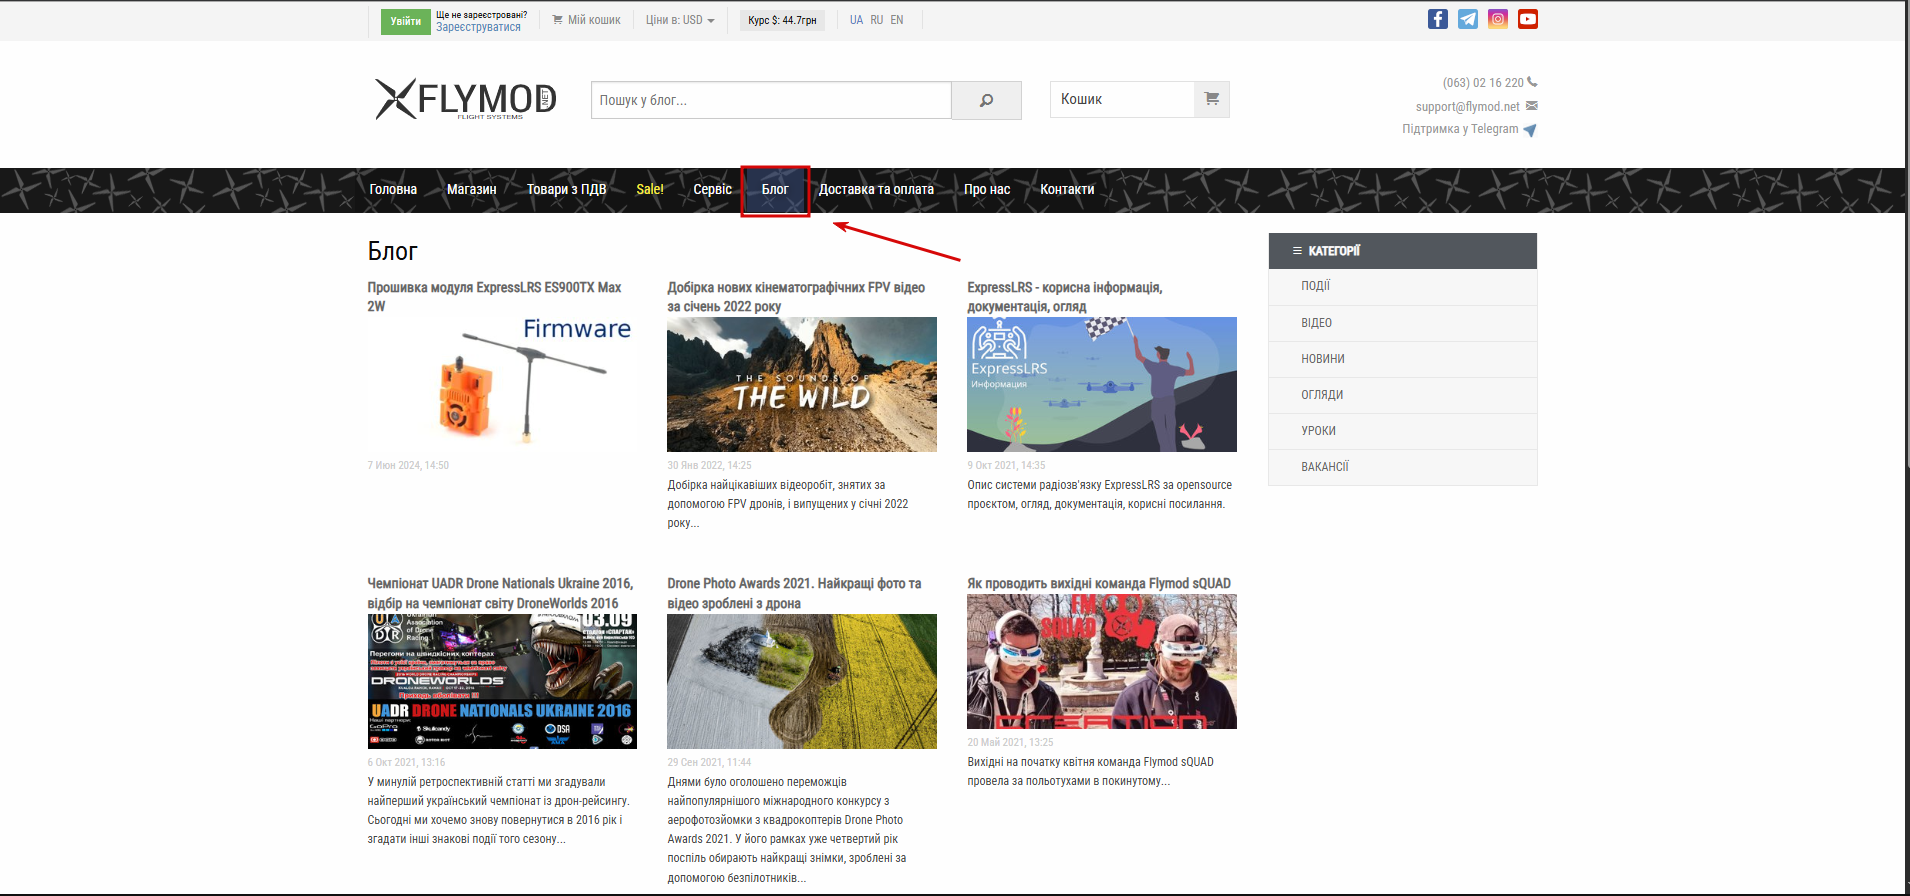
Task: Open Доставка та оплата menu item
Action: (x=876, y=189)
